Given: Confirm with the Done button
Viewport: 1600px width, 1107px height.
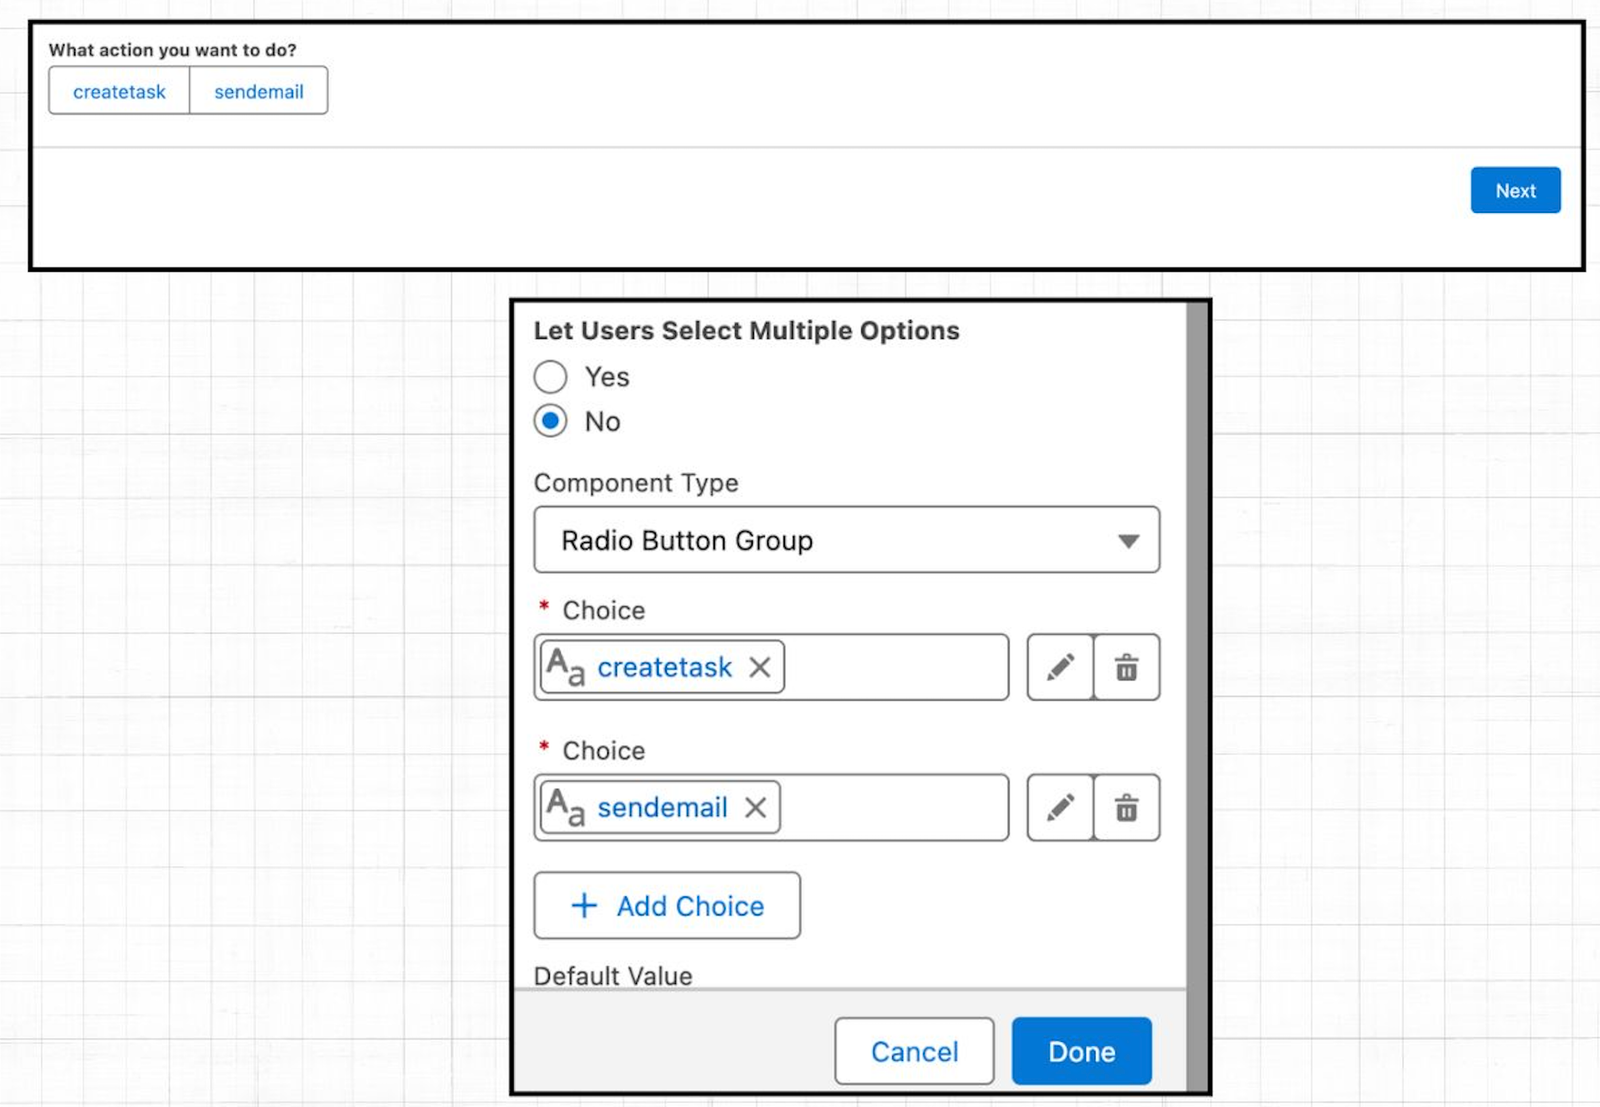Looking at the screenshot, I should (1081, 1051).
